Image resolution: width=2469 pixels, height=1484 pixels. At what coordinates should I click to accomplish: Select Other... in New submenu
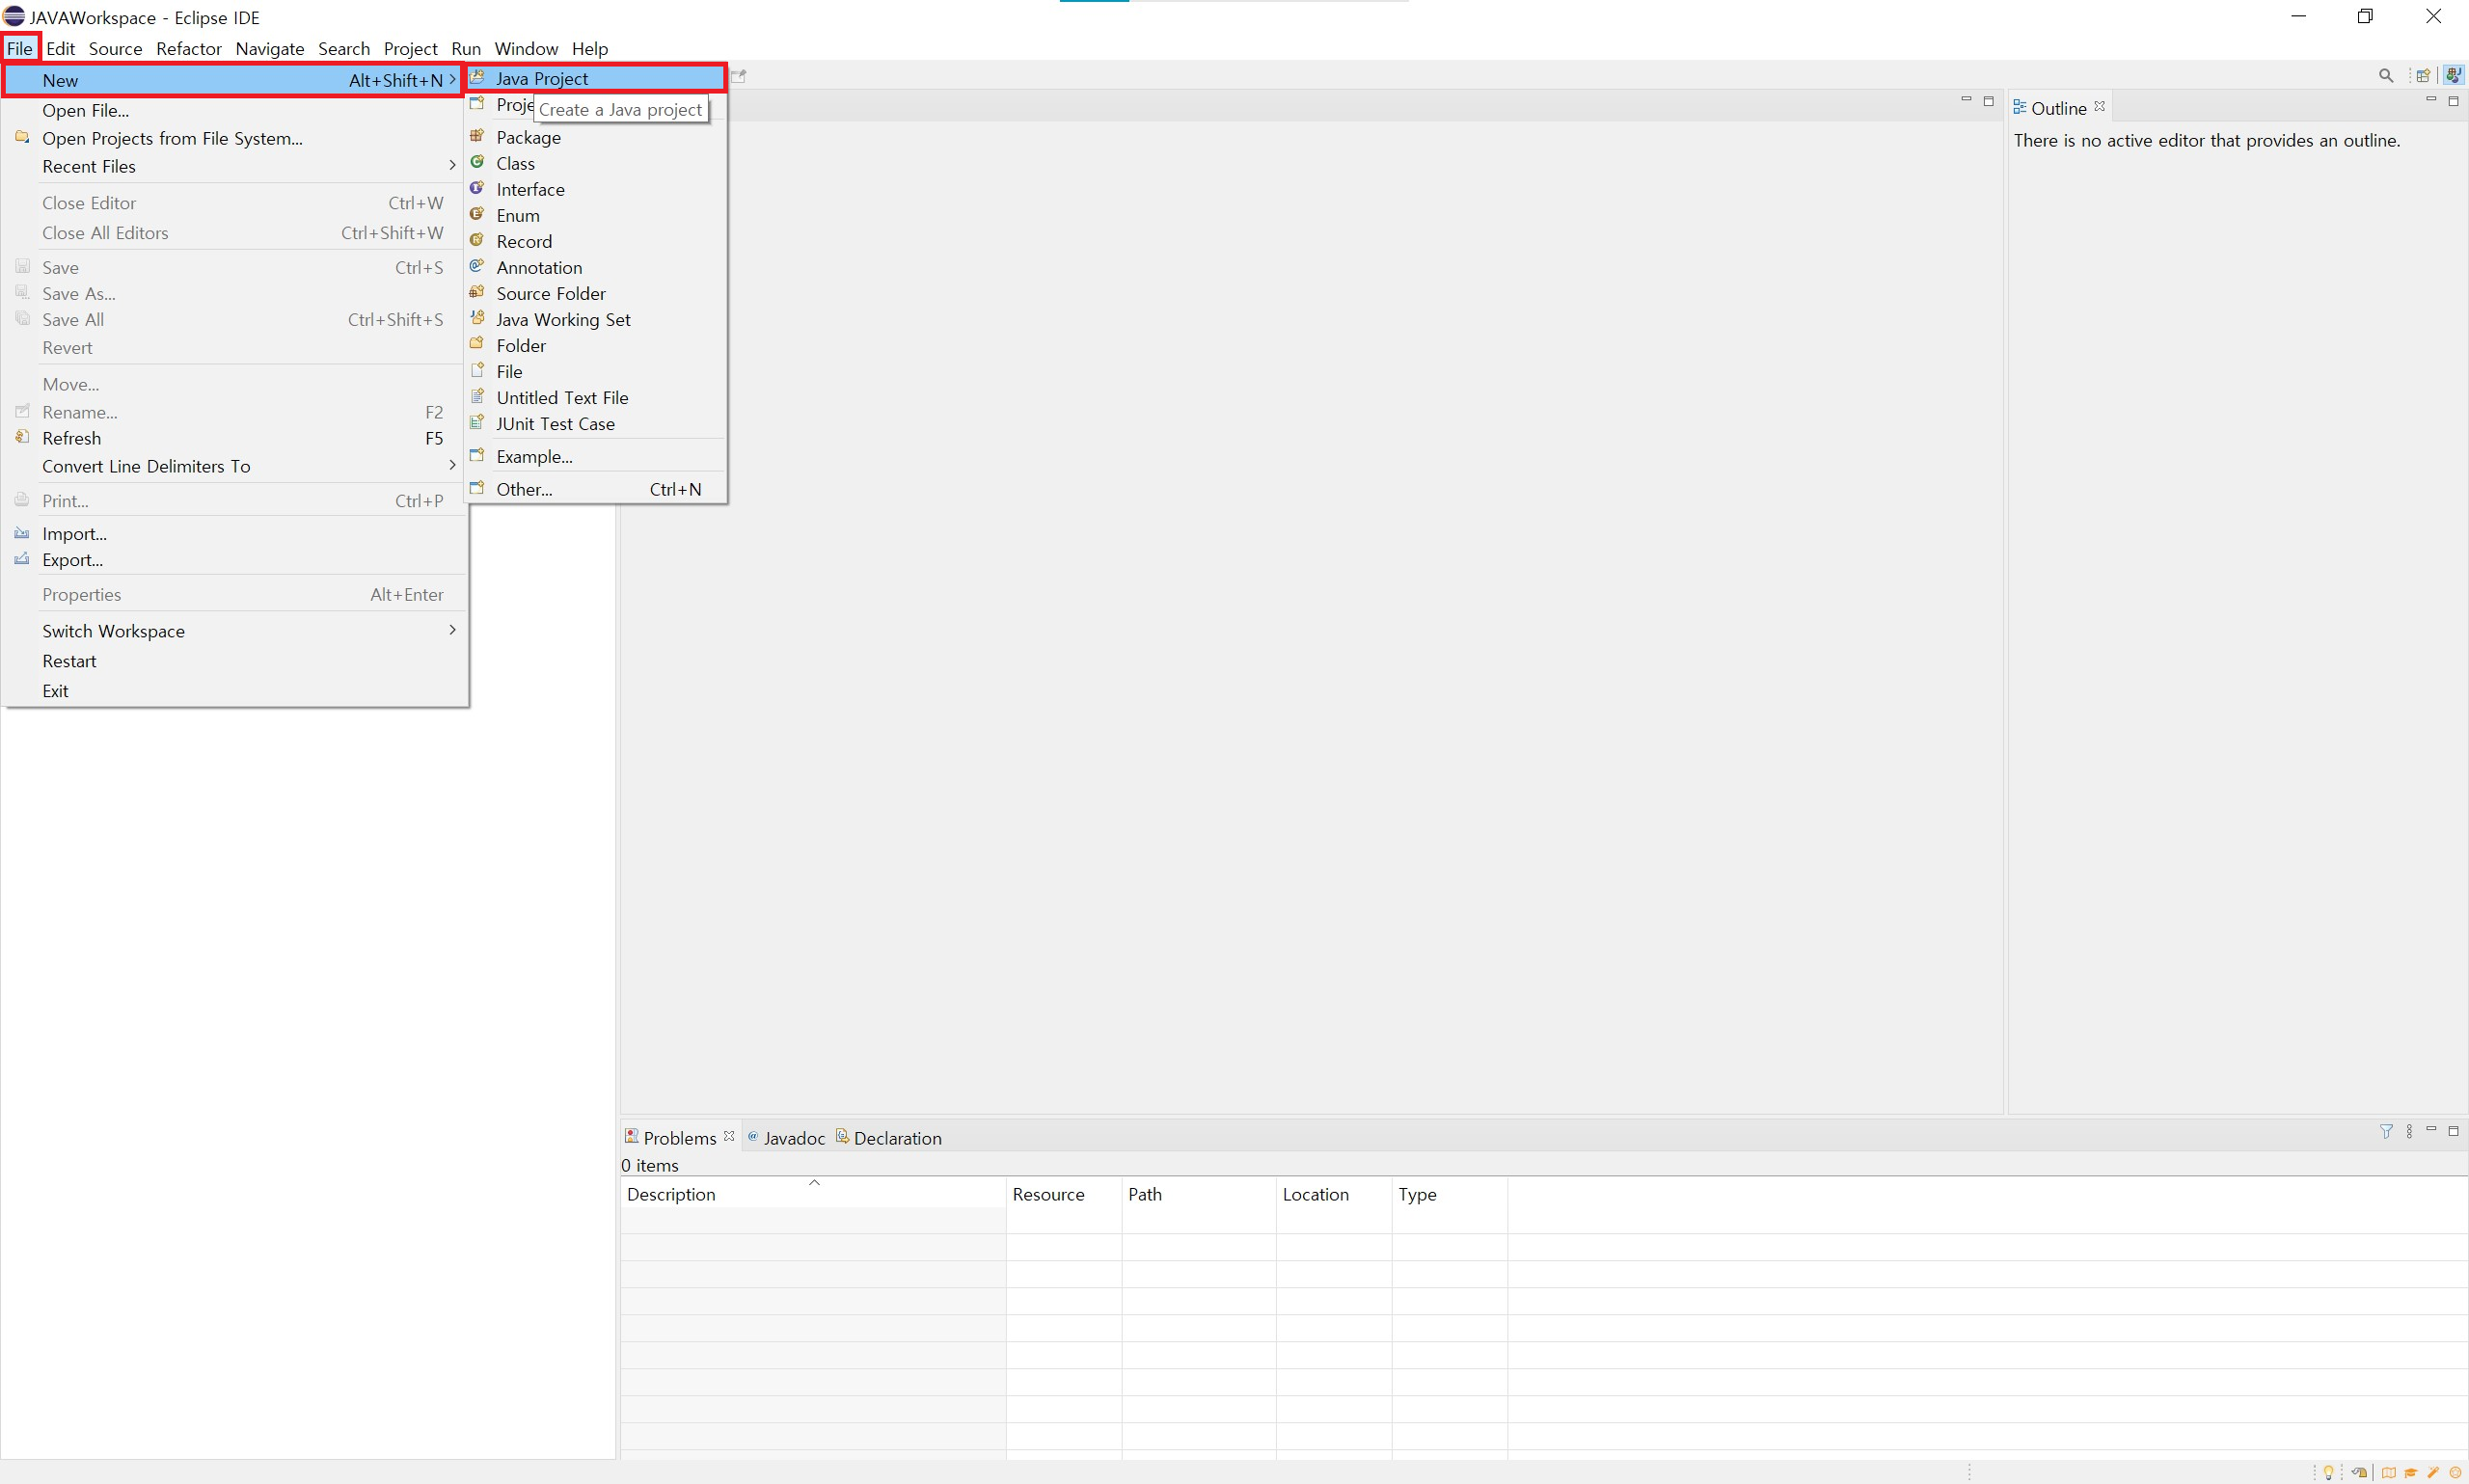(524, 489)
